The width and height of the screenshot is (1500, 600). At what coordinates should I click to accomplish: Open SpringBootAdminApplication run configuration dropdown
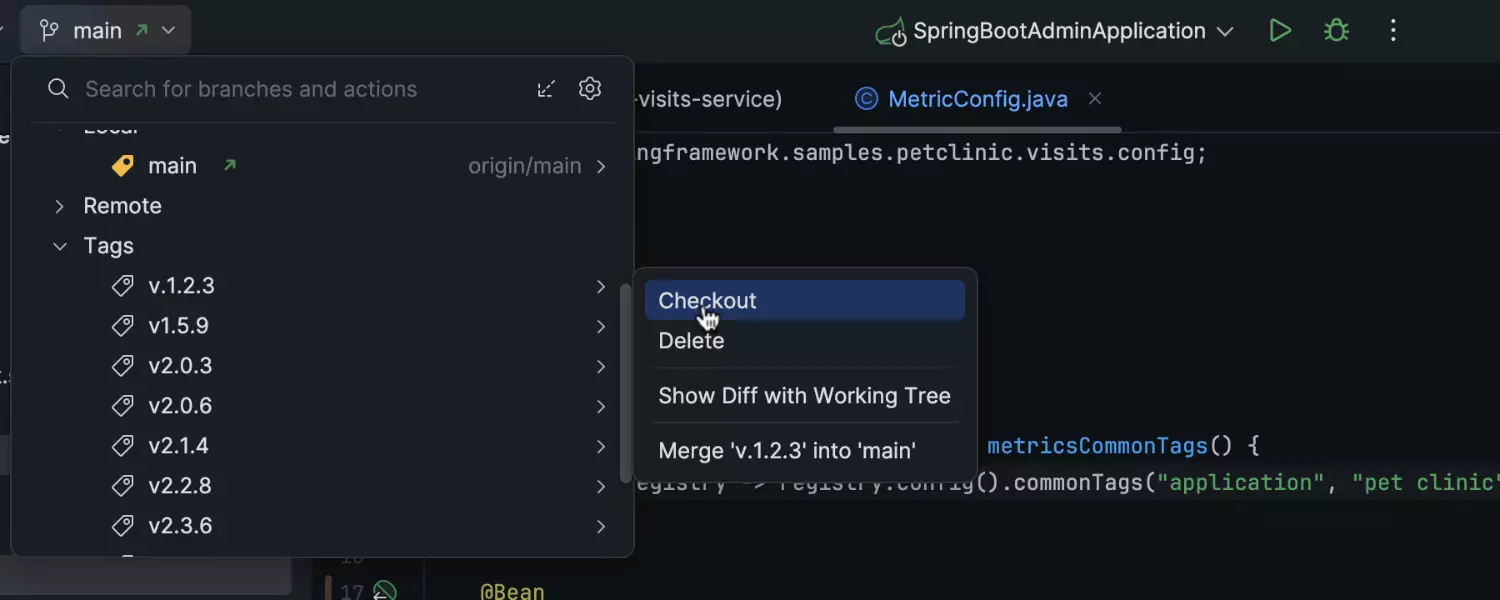[1055, 31]
